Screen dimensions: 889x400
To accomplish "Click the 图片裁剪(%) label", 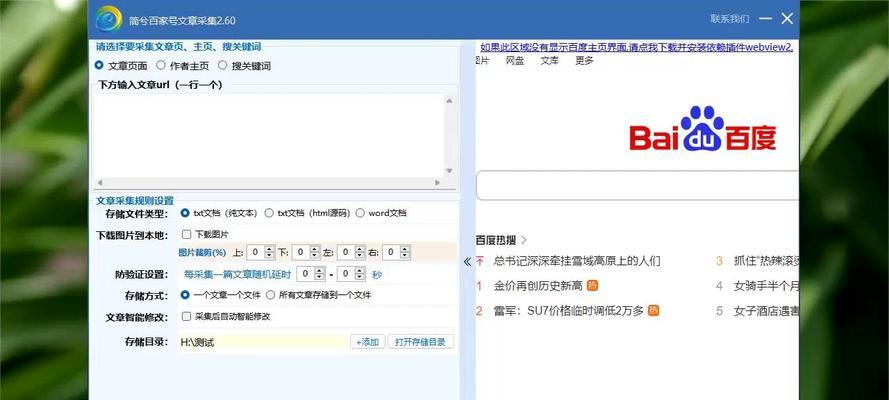I will (x=202, y=252).
